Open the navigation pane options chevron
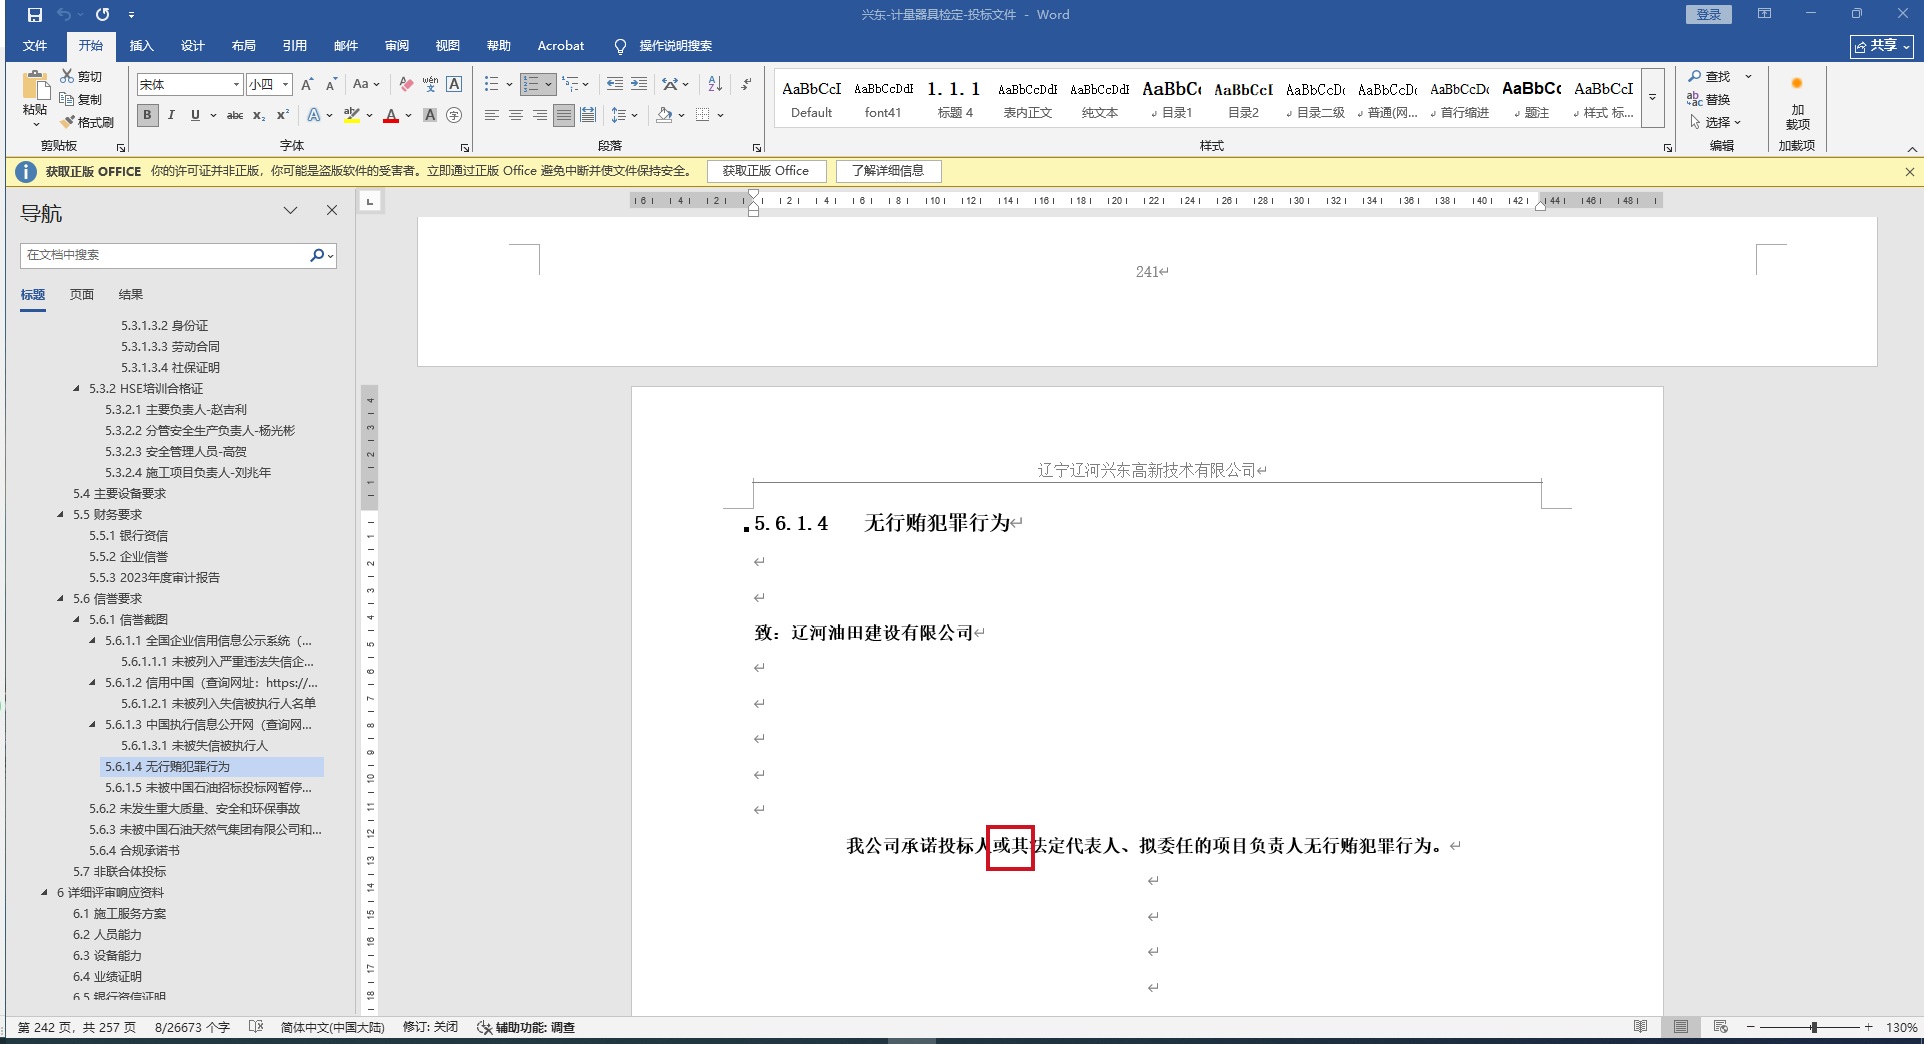The image size is (1924, 1044). 290,210
